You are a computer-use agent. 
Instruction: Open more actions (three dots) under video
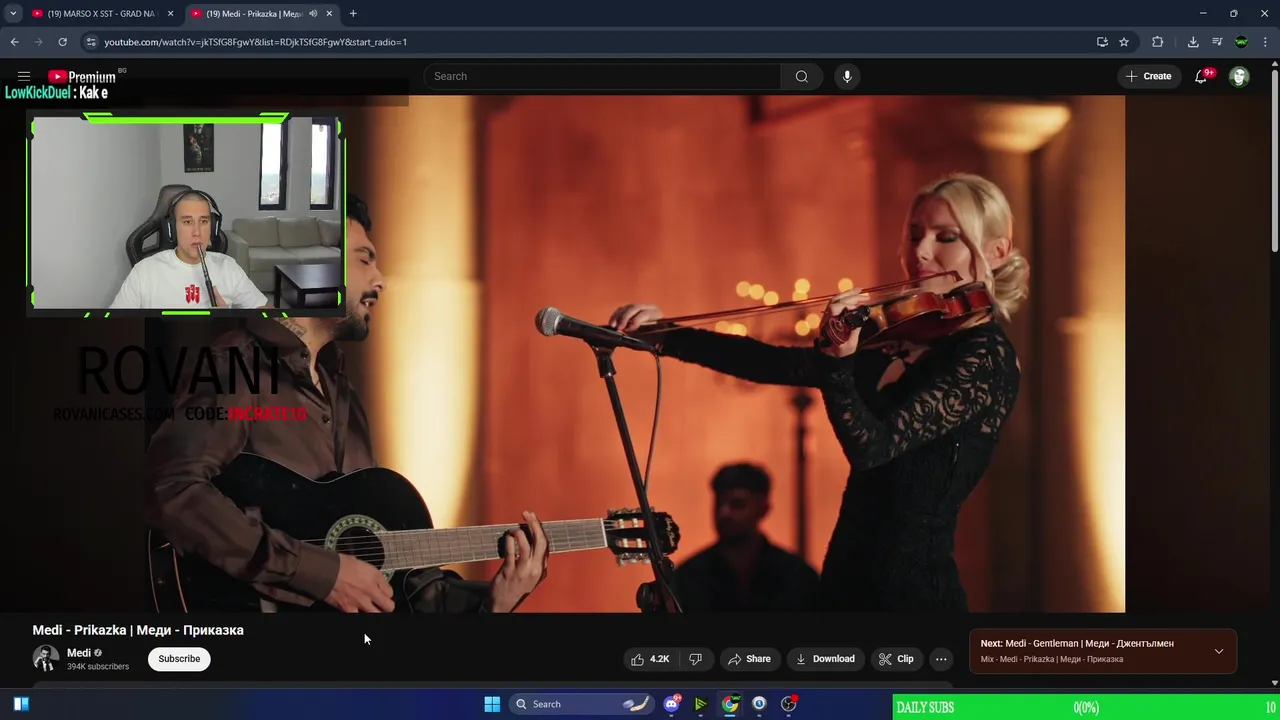click(x=941, y=659)
